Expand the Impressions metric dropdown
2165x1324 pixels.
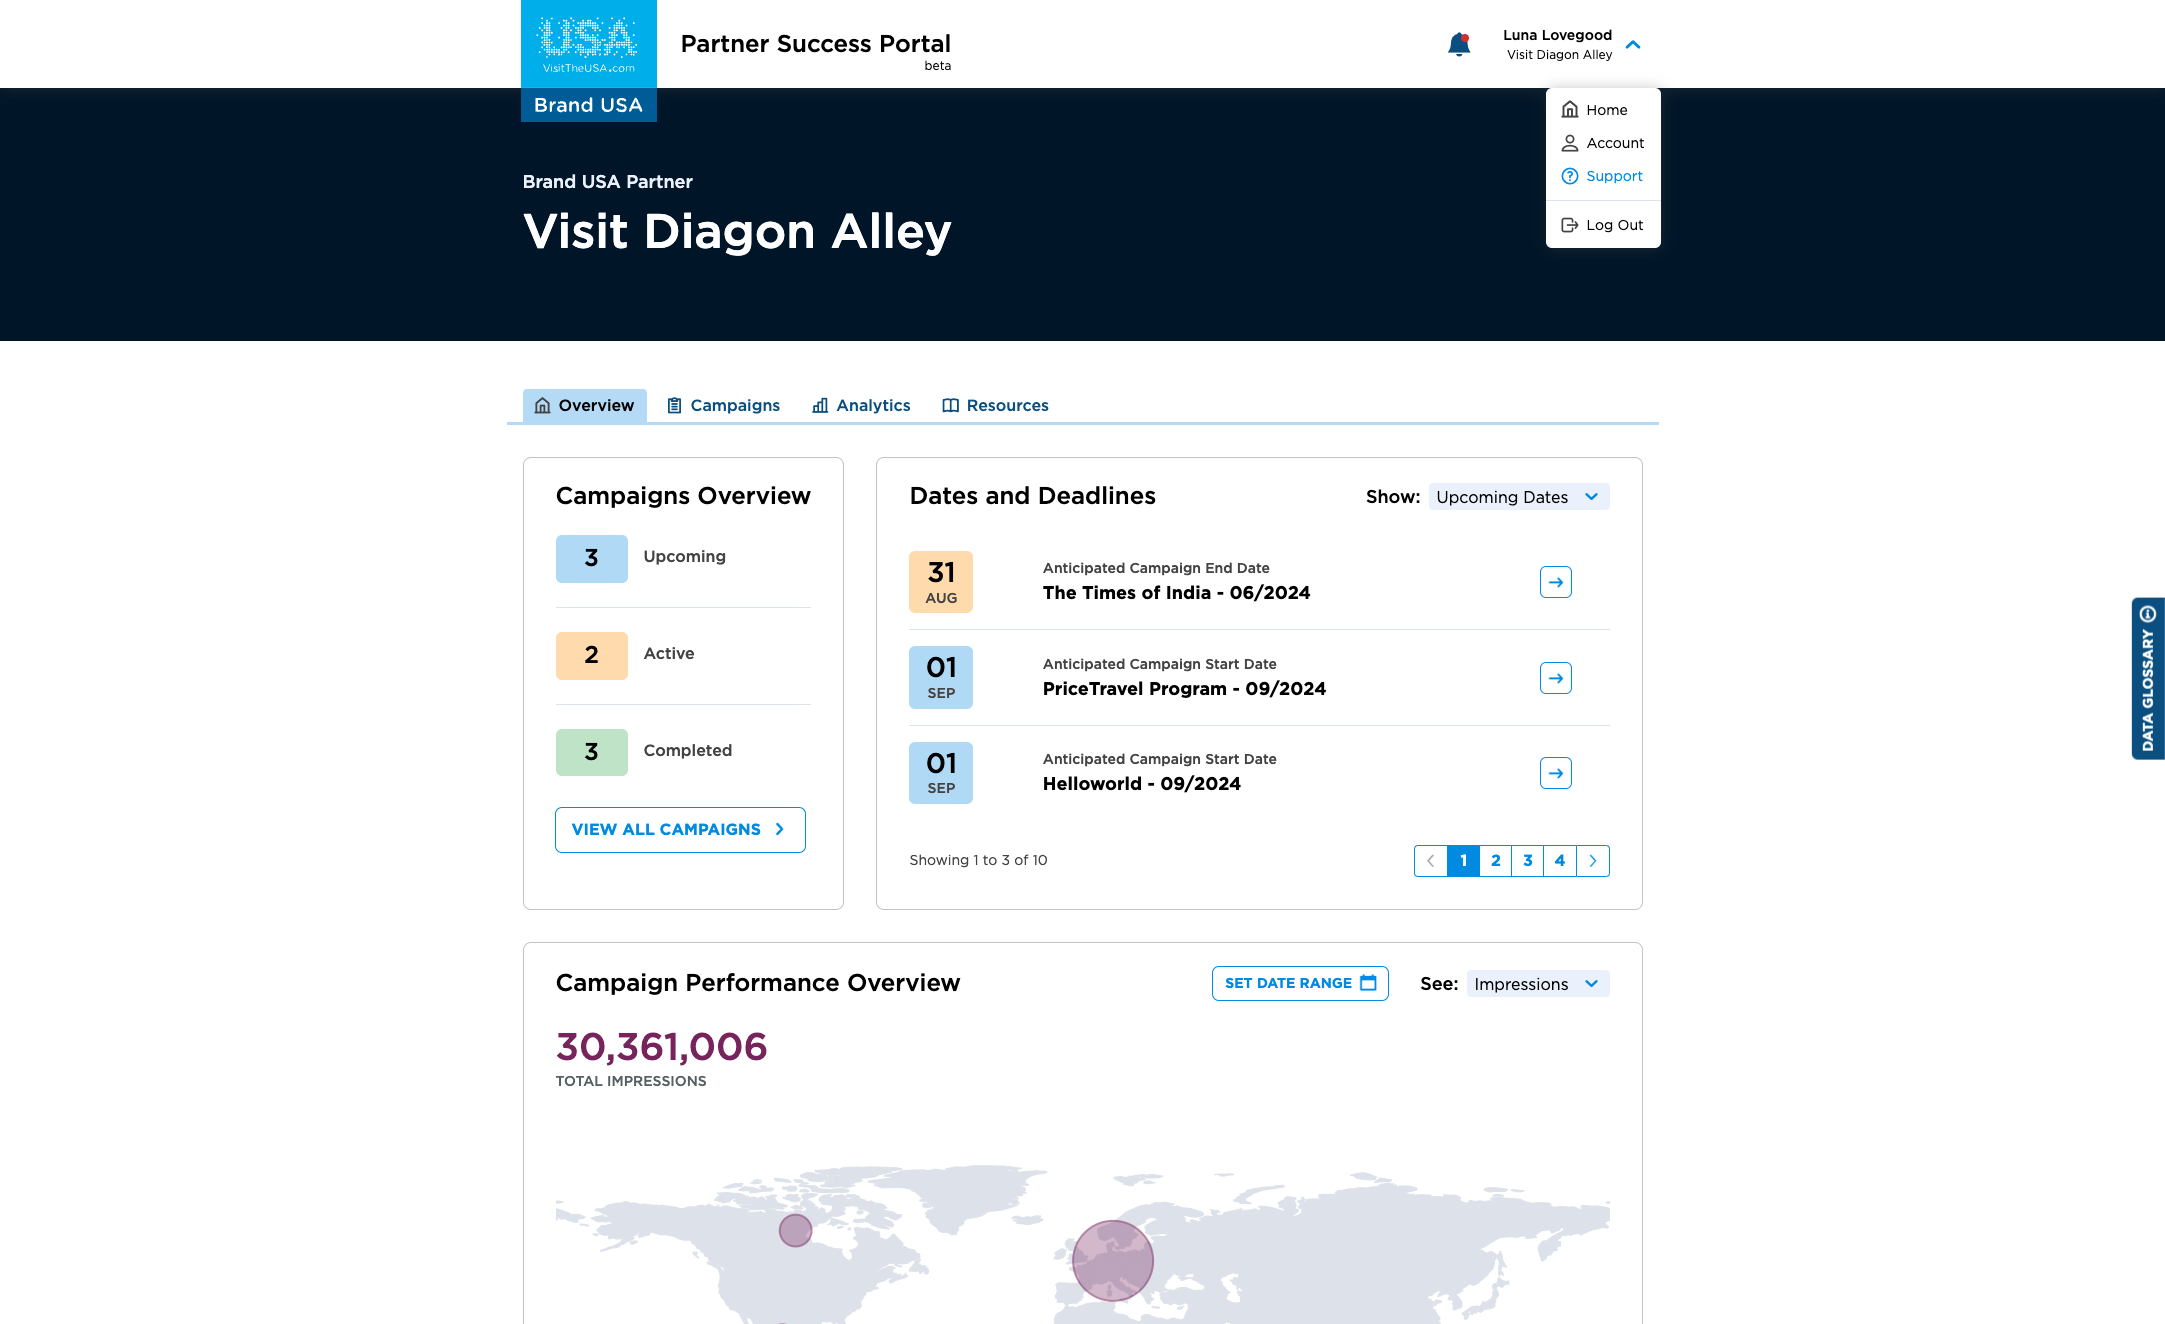pos(1538,984)
